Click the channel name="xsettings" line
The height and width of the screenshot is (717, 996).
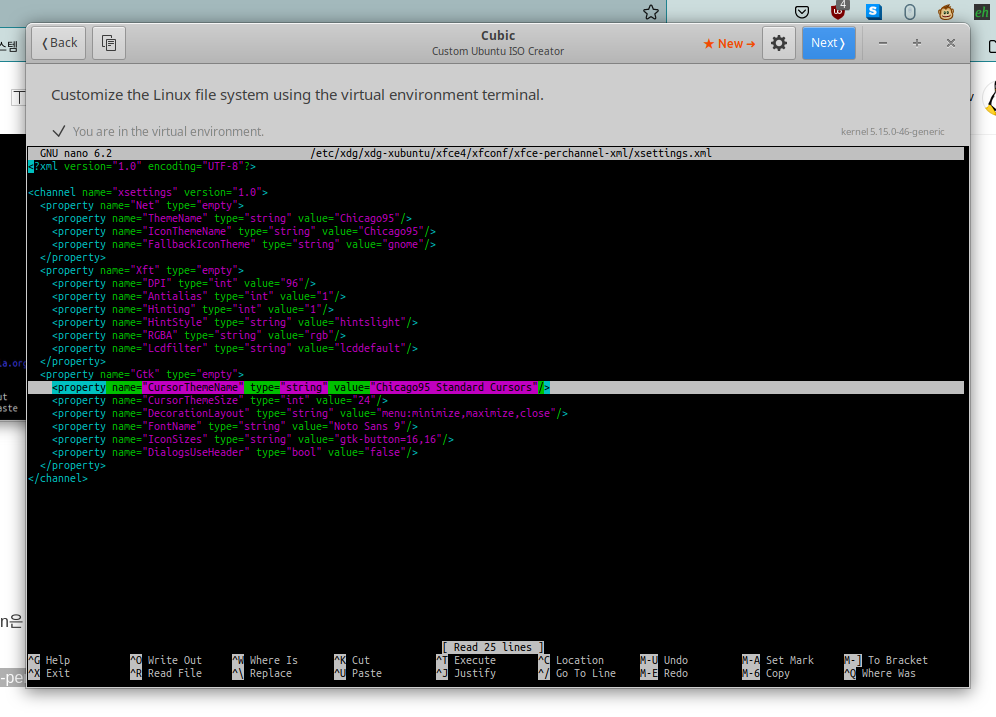pos(148,192)
